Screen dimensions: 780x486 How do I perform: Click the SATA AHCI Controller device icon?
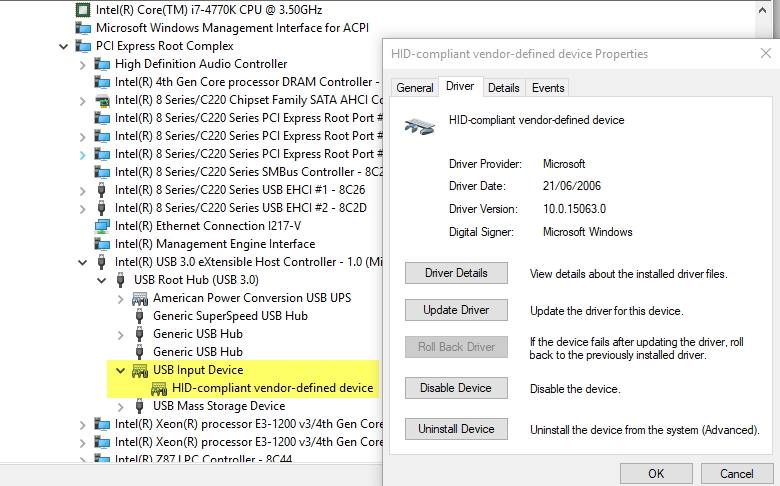point(102,100)
